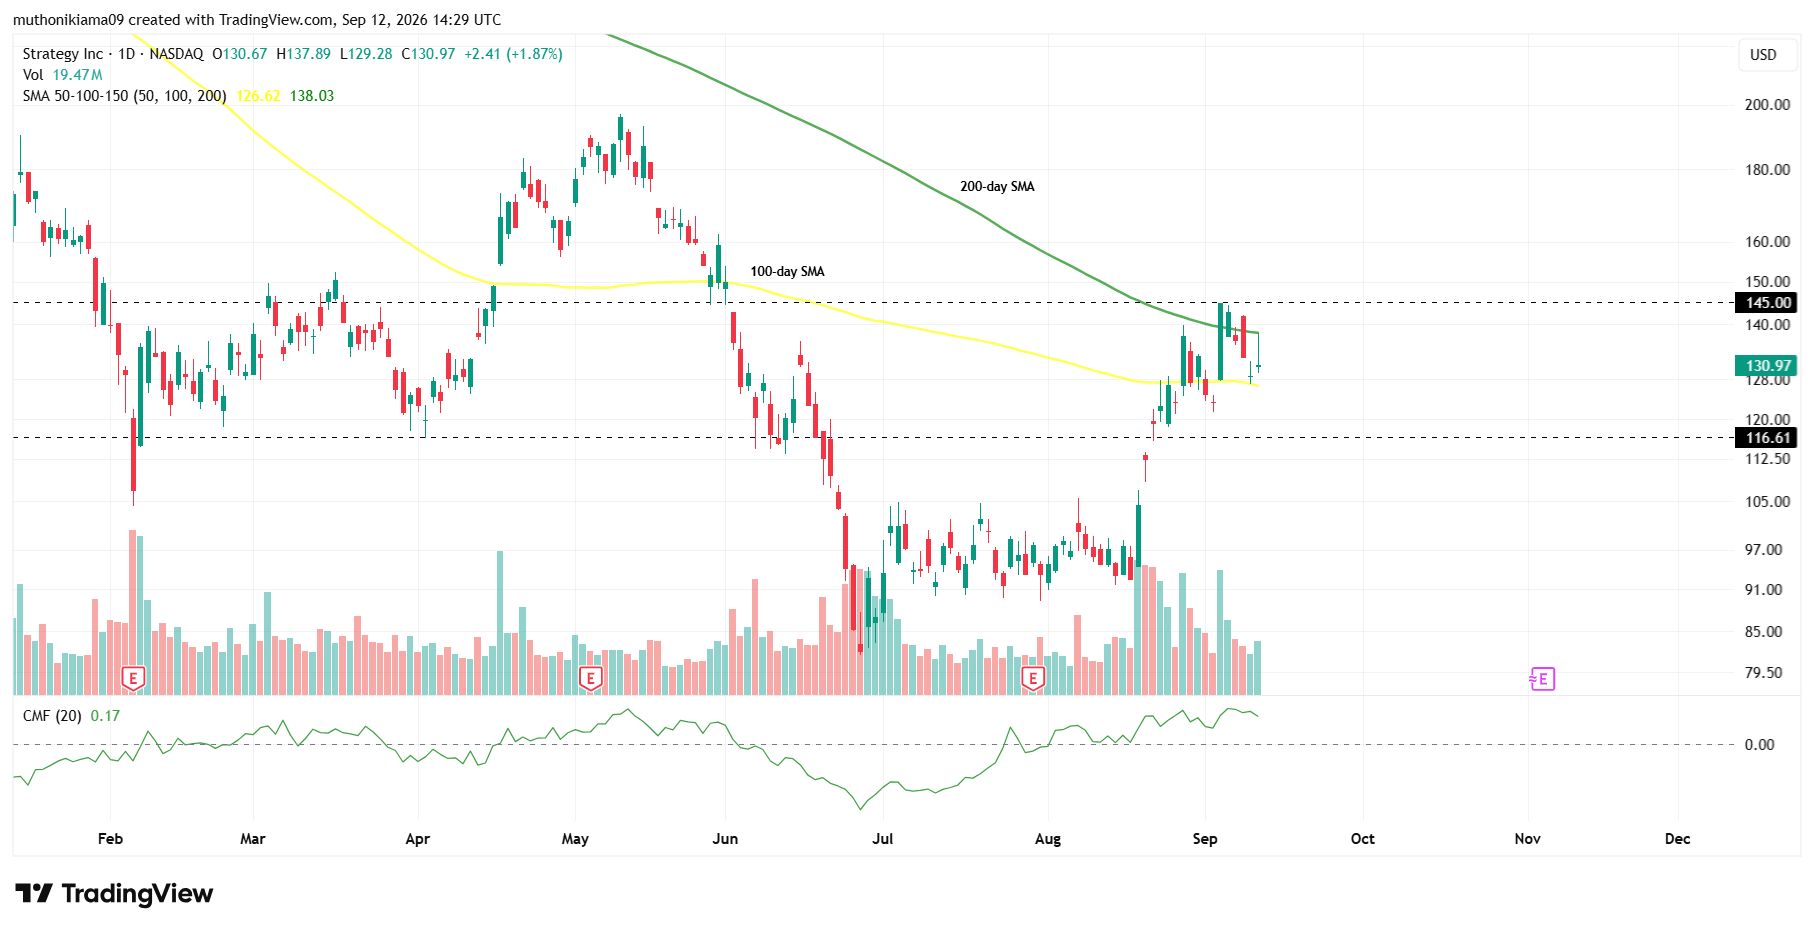The width and height of the screenshot is (1814, 931).
Task: Click the Aug label on time axis
Action: (x=1048, y=839)
